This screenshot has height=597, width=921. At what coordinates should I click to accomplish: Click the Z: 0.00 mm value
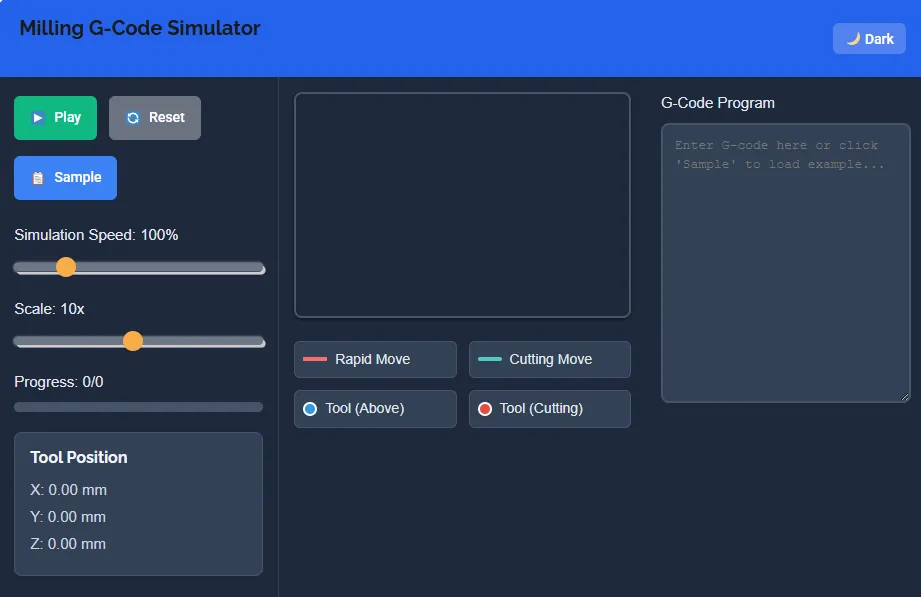pyautogui.click(x=68, y=544)
